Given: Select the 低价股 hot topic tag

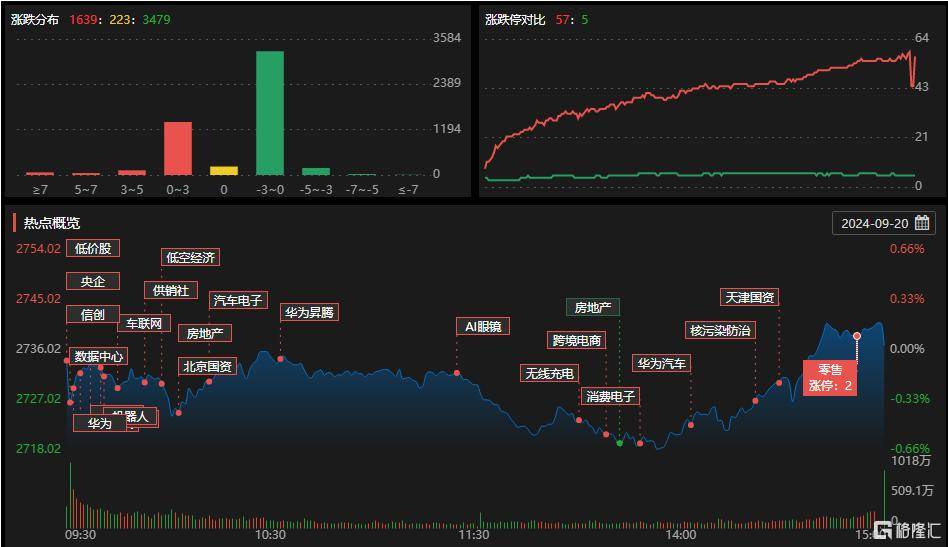Looking at the screenshot, I should pos(93,248).
